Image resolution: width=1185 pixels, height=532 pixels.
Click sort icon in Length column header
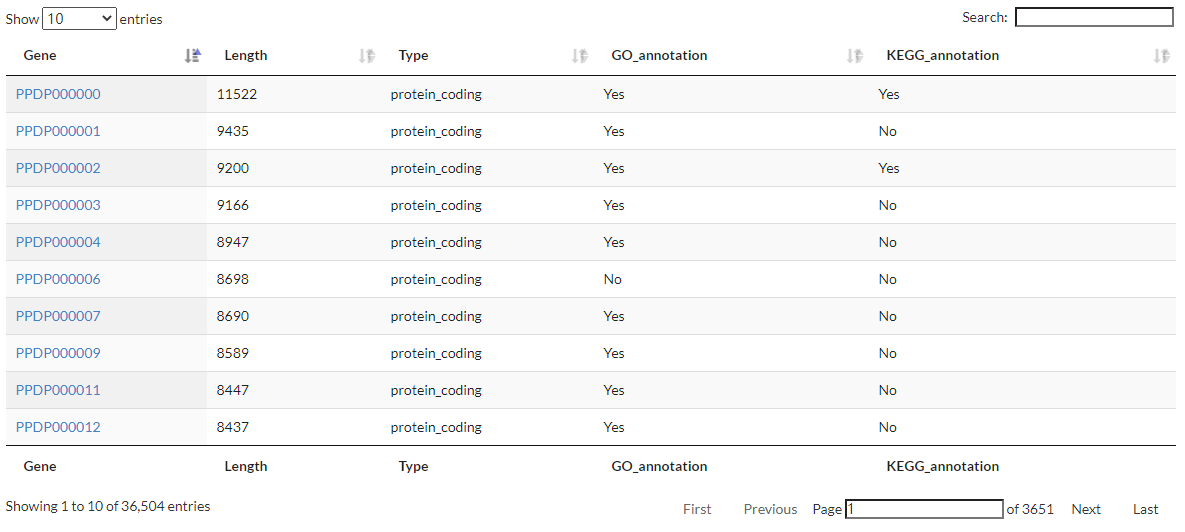pyautogui.click(x=366, y=56)
